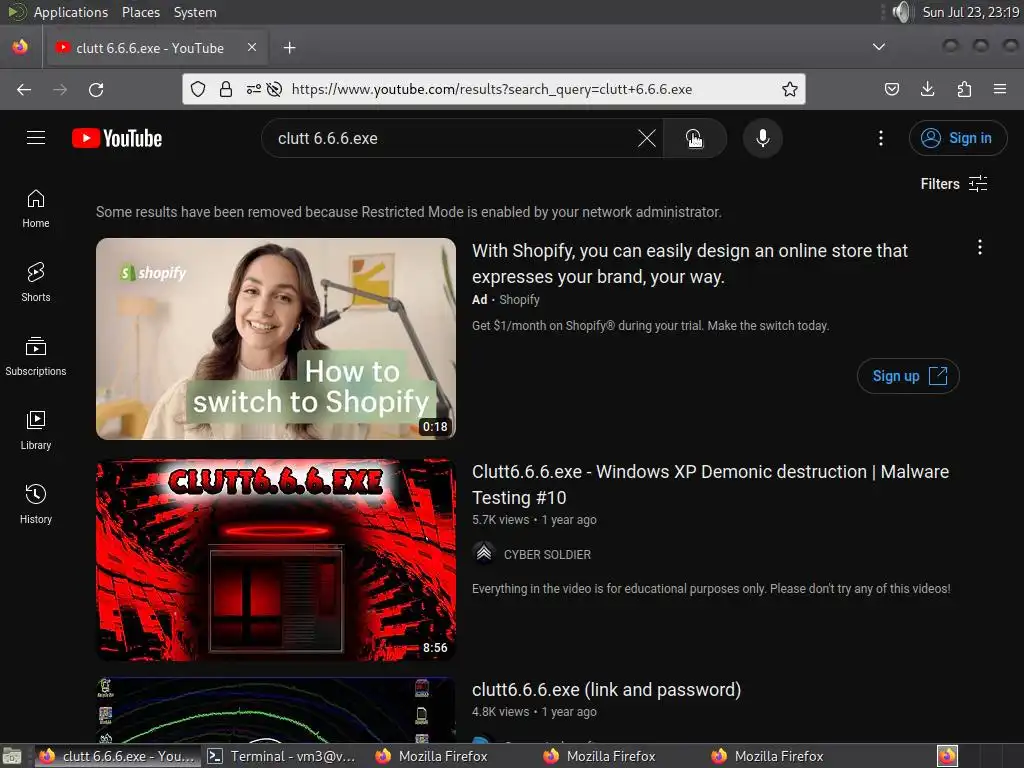This screenshot has width=1024, height=768.
Task: Open site permissions icon in address bar
Action: tap(253, 89)
